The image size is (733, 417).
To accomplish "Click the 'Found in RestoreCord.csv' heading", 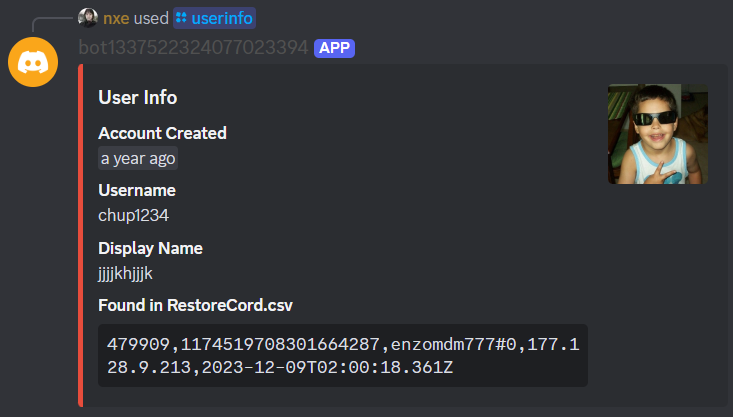I will pos(195,305).
